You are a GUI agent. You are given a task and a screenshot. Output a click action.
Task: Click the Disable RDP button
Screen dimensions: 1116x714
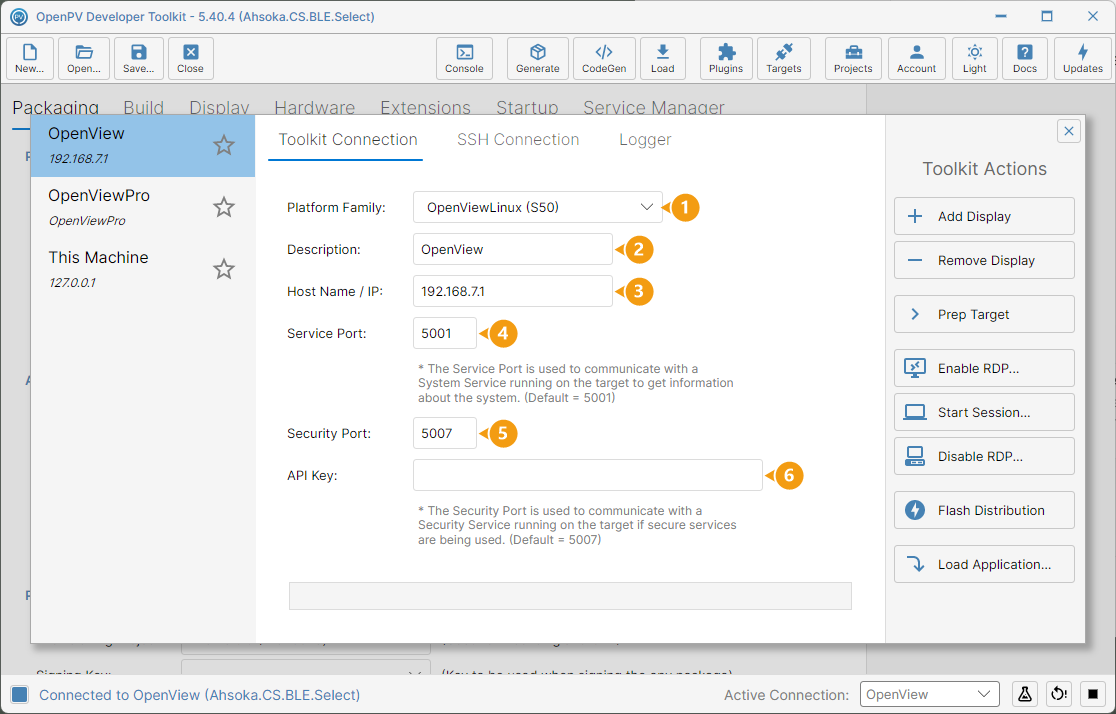984,456
